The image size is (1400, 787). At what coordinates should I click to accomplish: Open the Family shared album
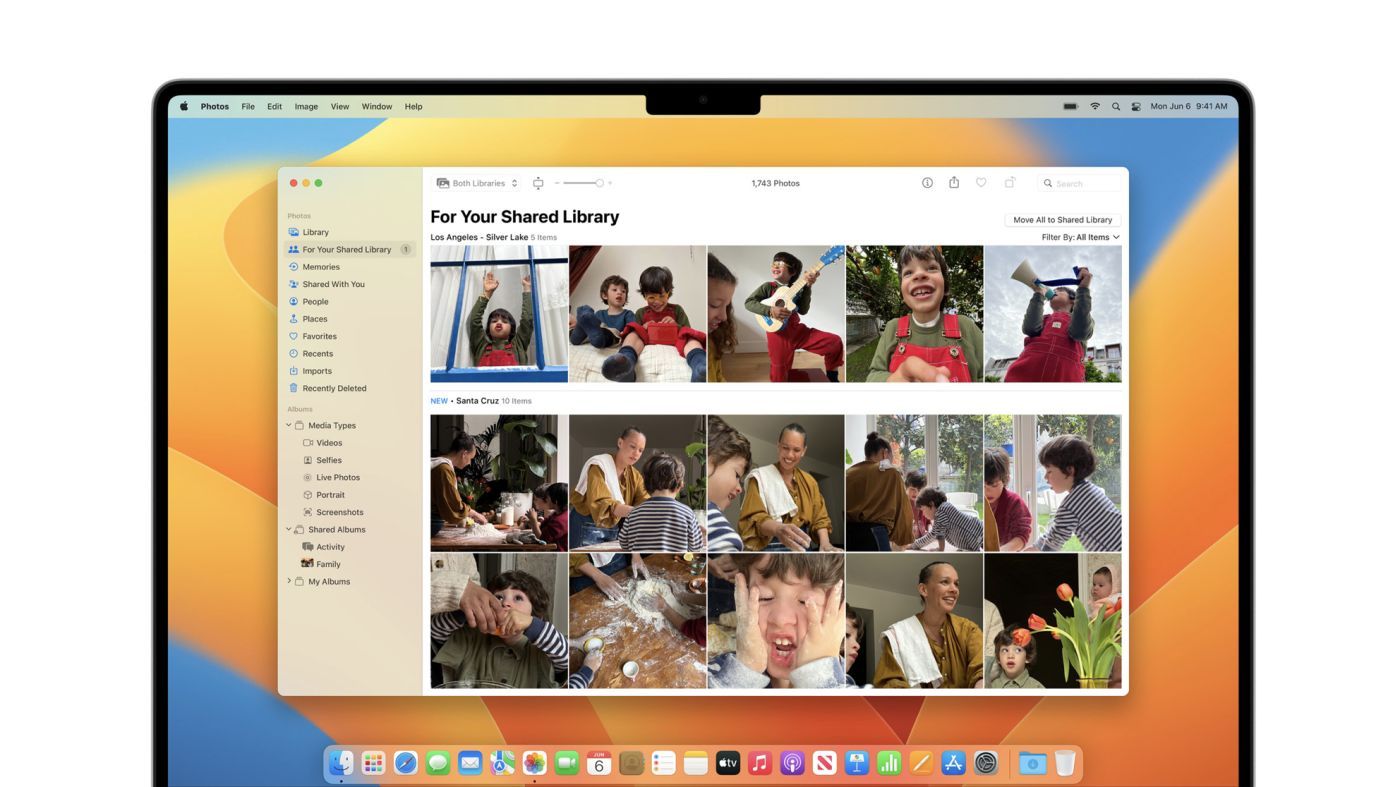350,564
